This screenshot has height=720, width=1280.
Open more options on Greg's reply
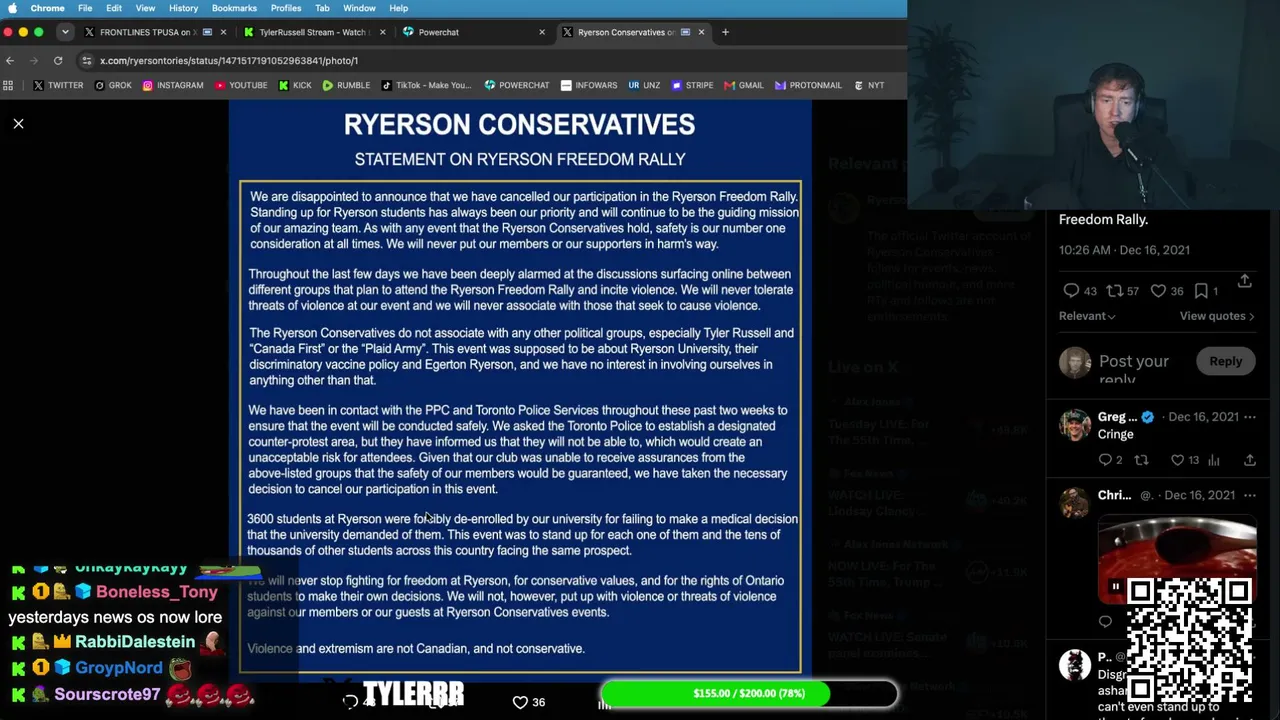tap(1249, 417)
